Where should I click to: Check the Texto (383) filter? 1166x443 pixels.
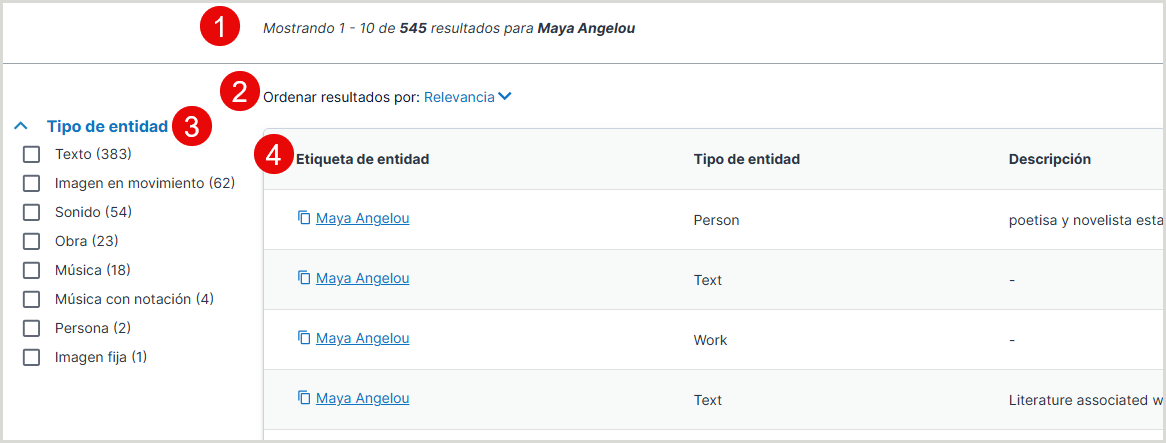[x=31, y=155]
